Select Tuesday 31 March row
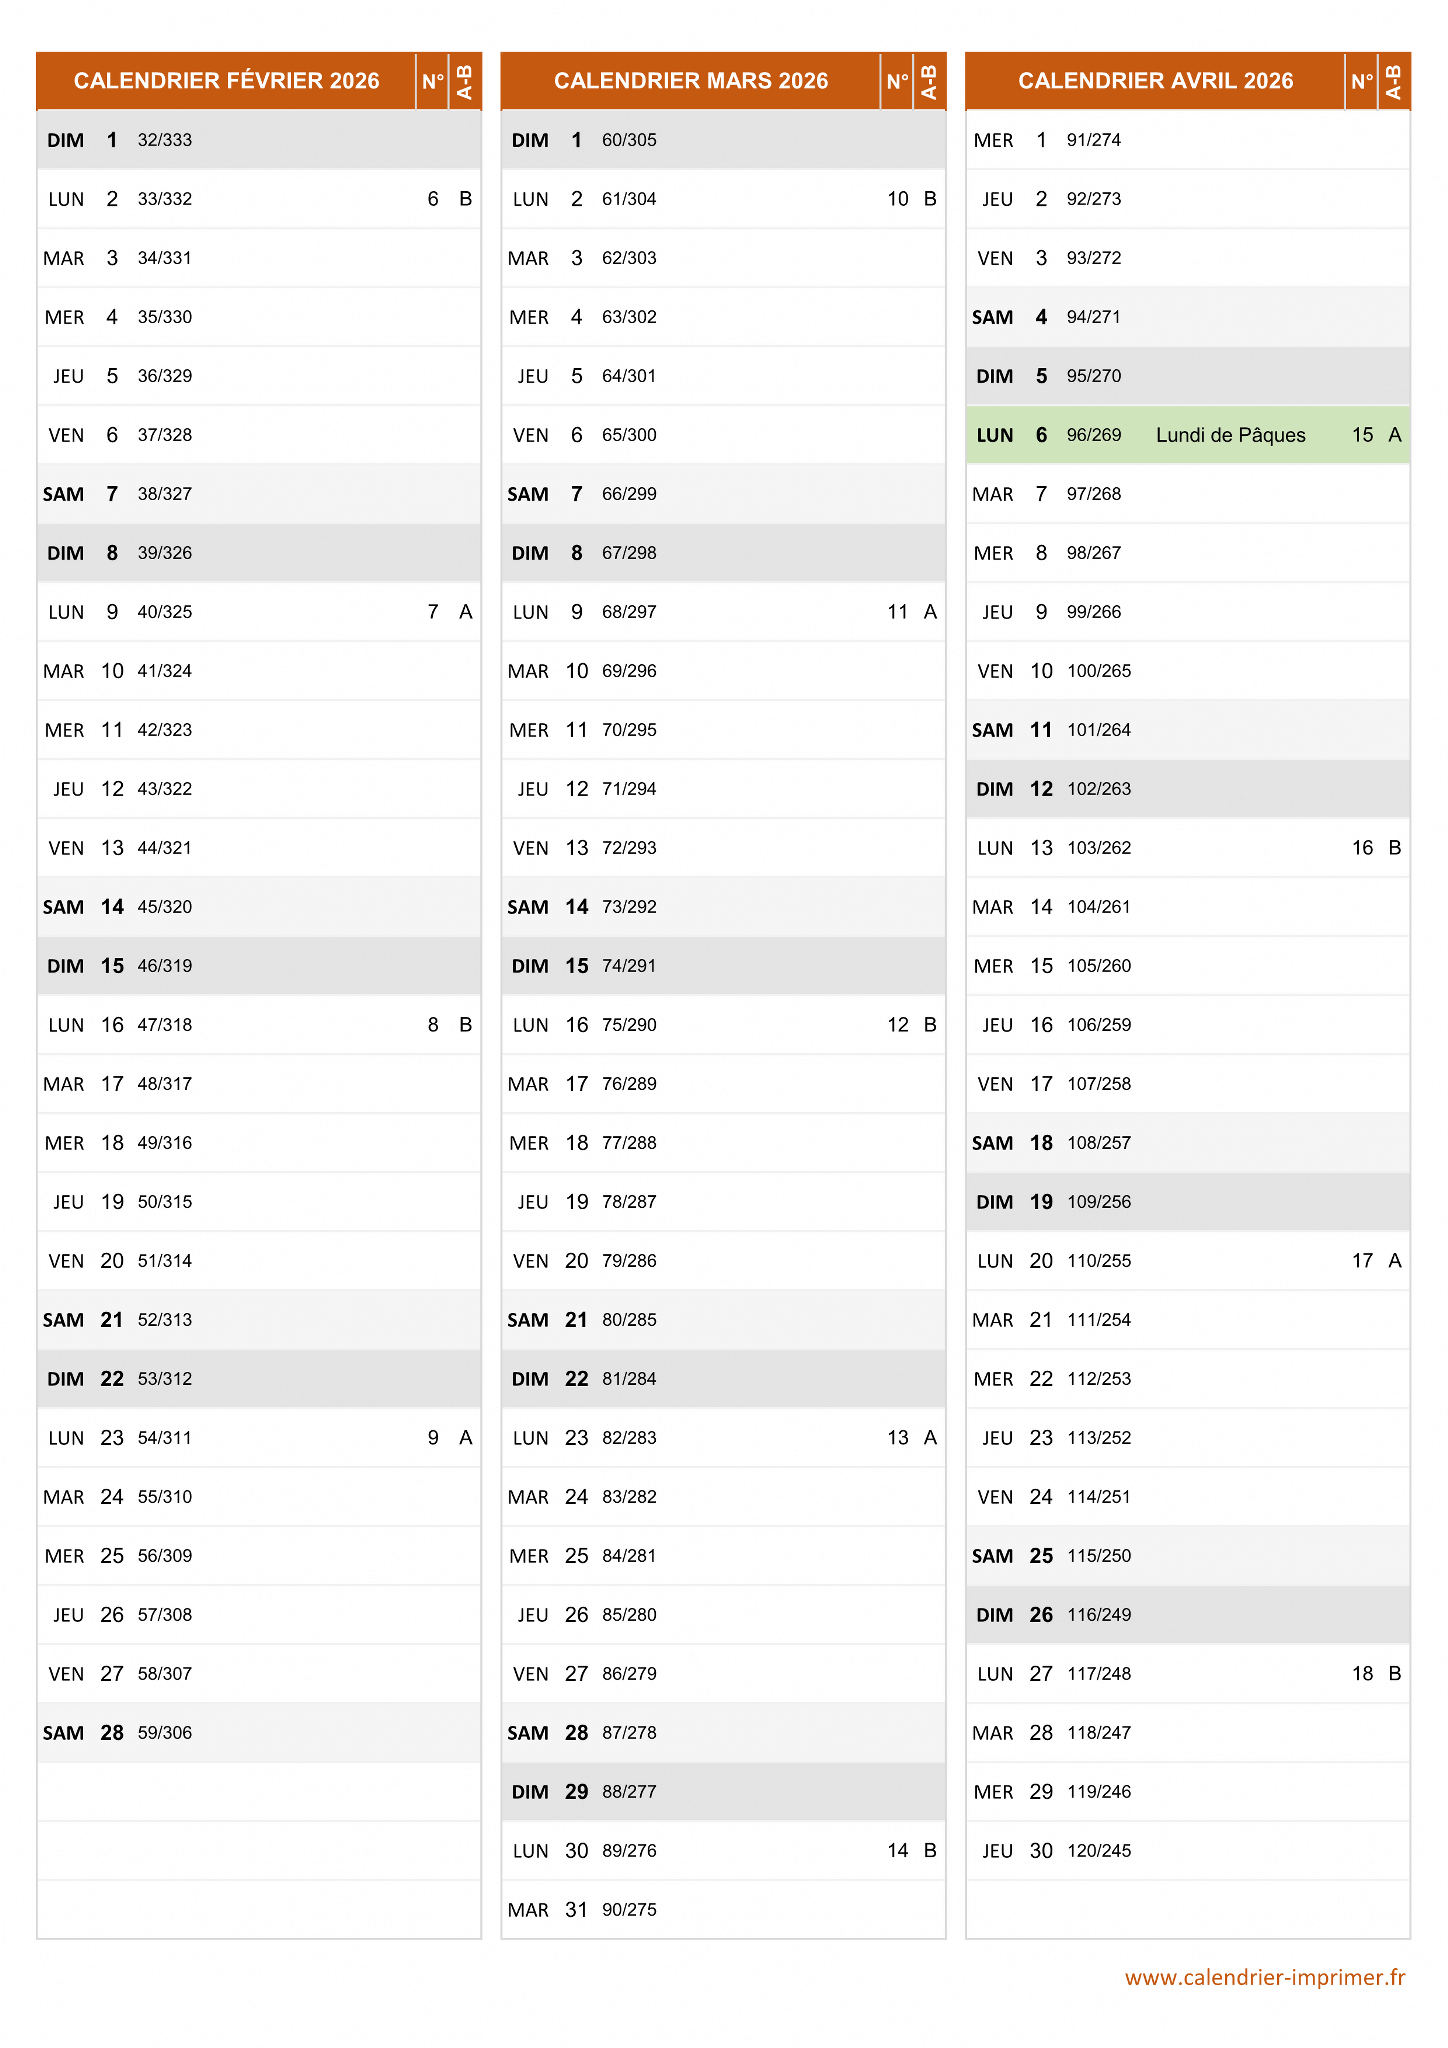 click(x=724, y=1910)
